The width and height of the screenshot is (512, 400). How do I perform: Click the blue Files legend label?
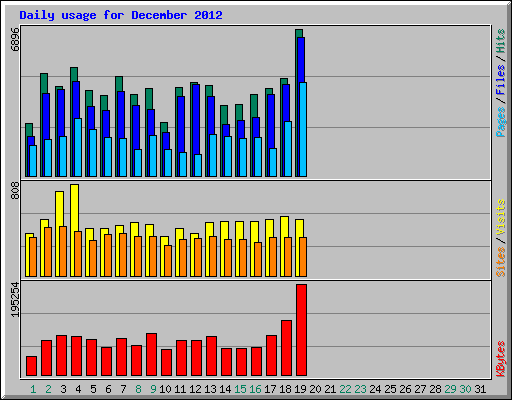click(500, 80)
